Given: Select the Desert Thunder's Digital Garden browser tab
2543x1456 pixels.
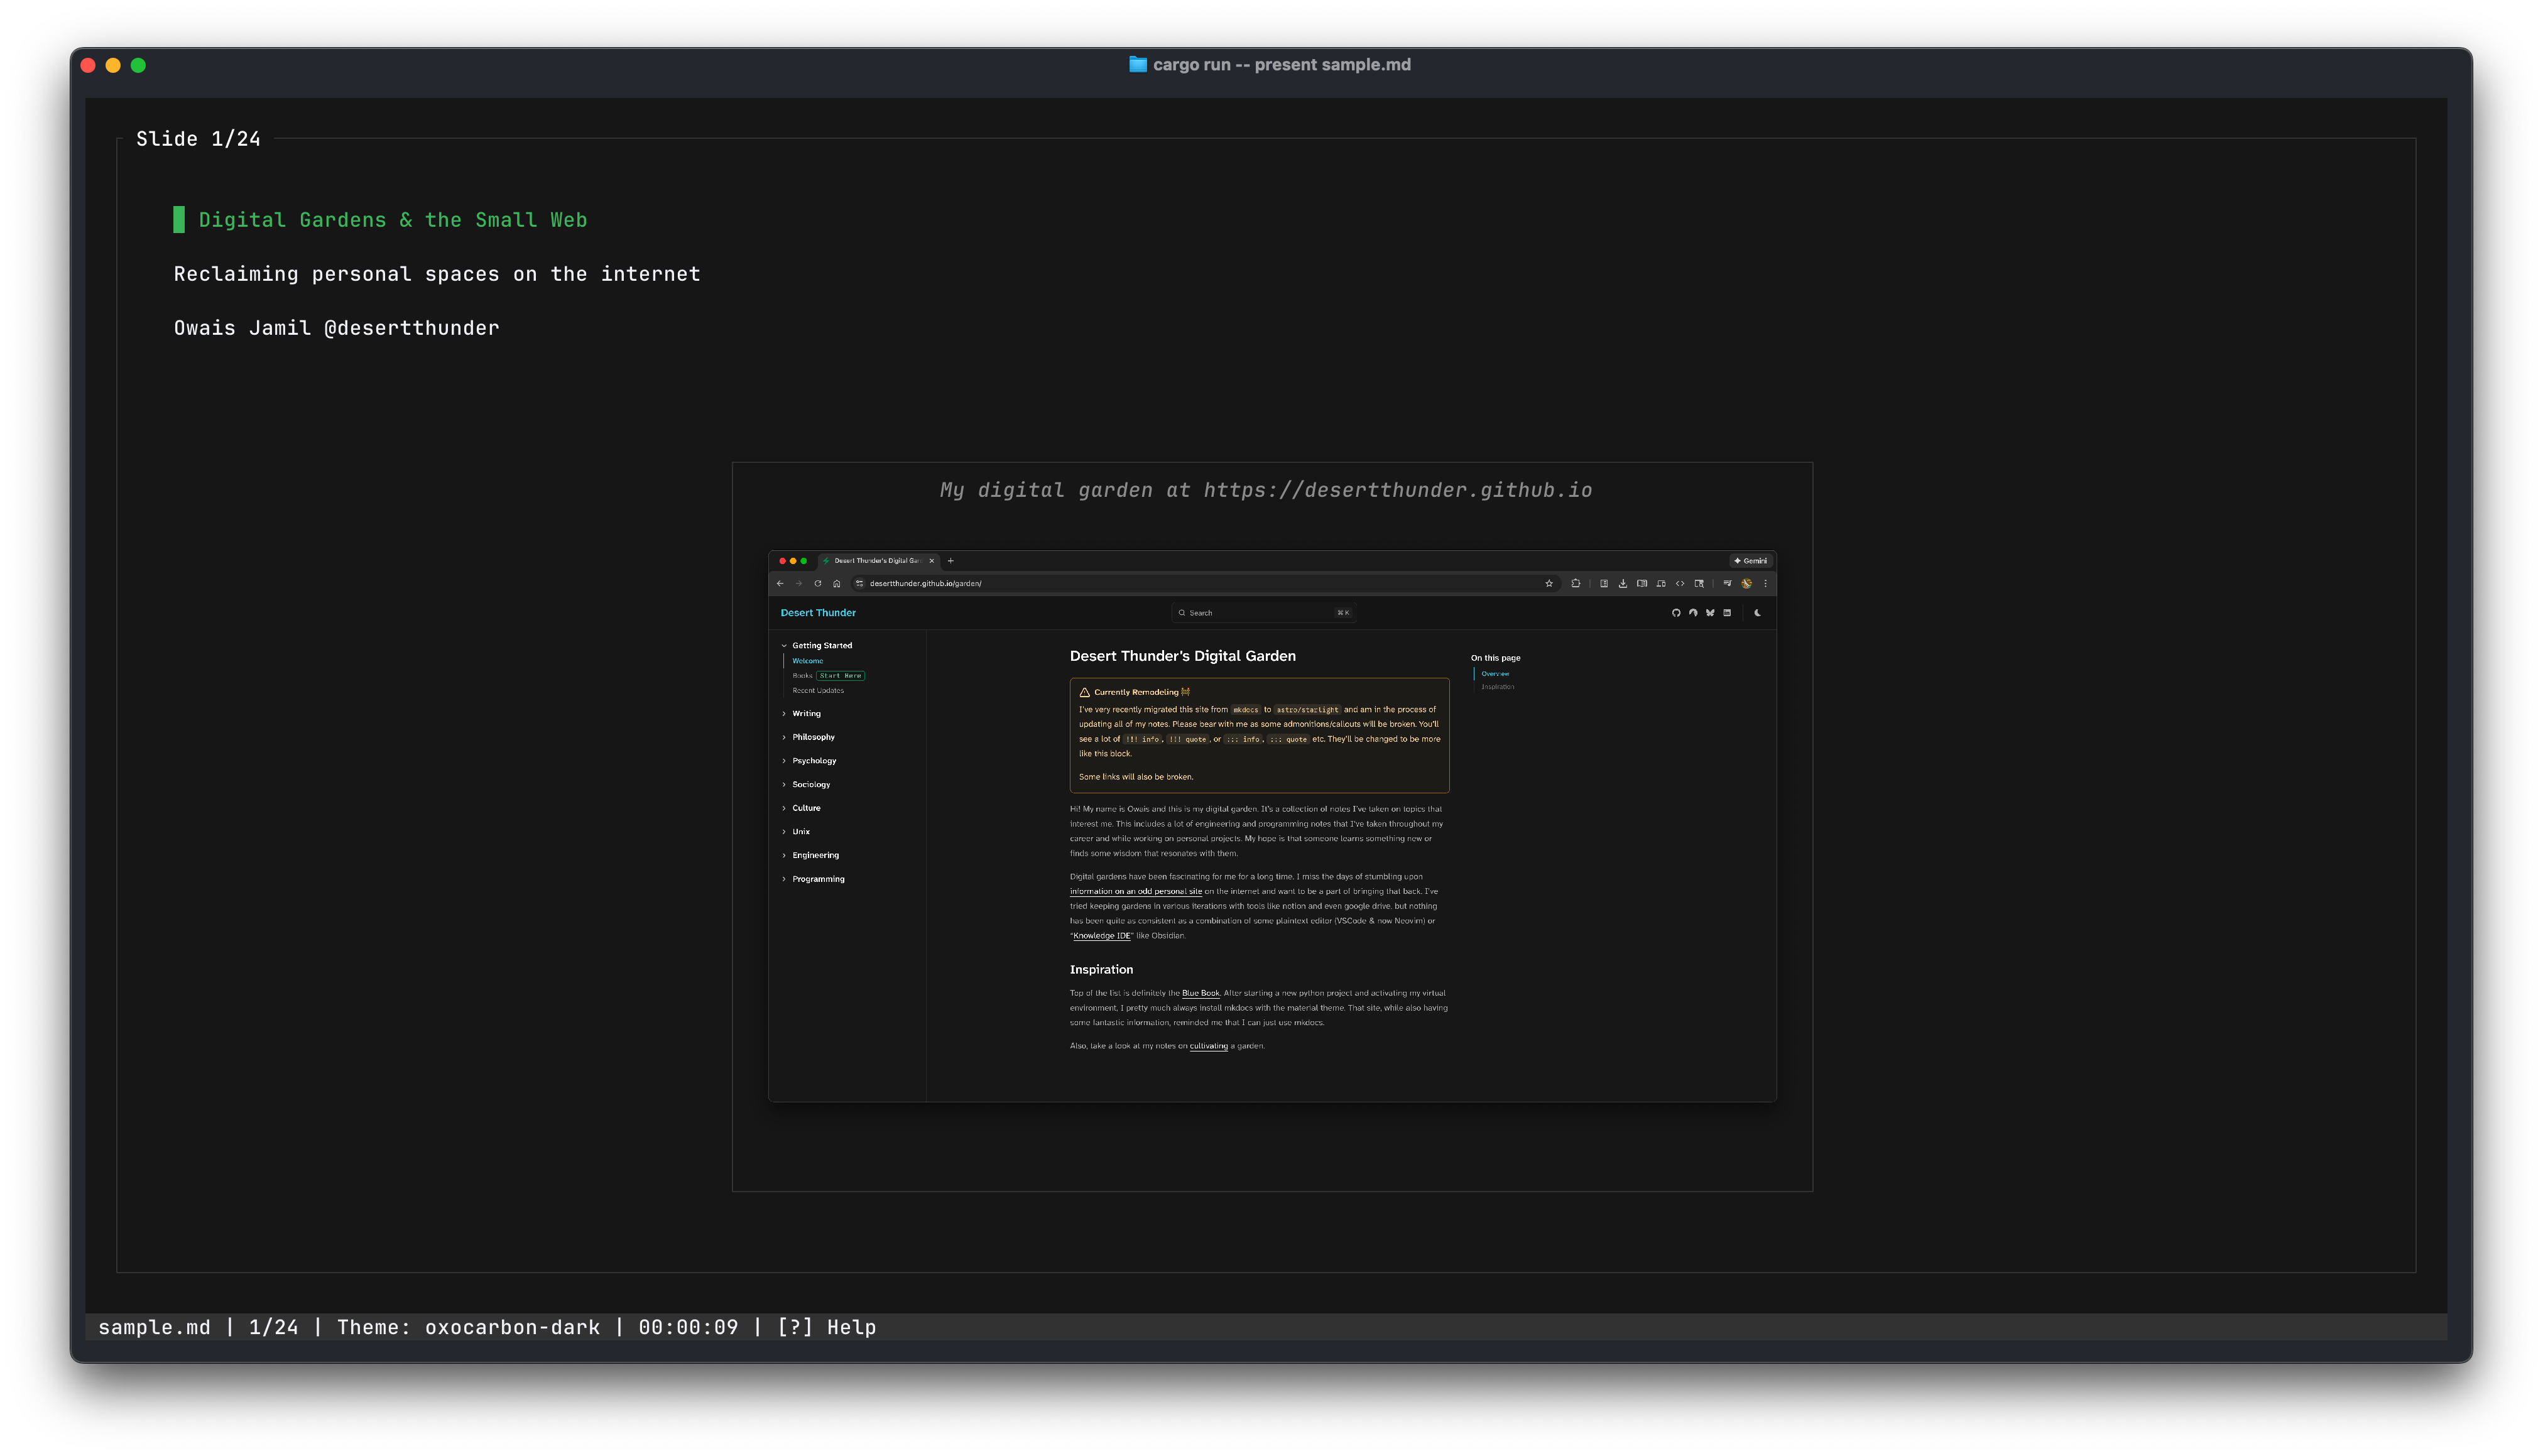Looking at the screenshot, I should click(876, 561).
